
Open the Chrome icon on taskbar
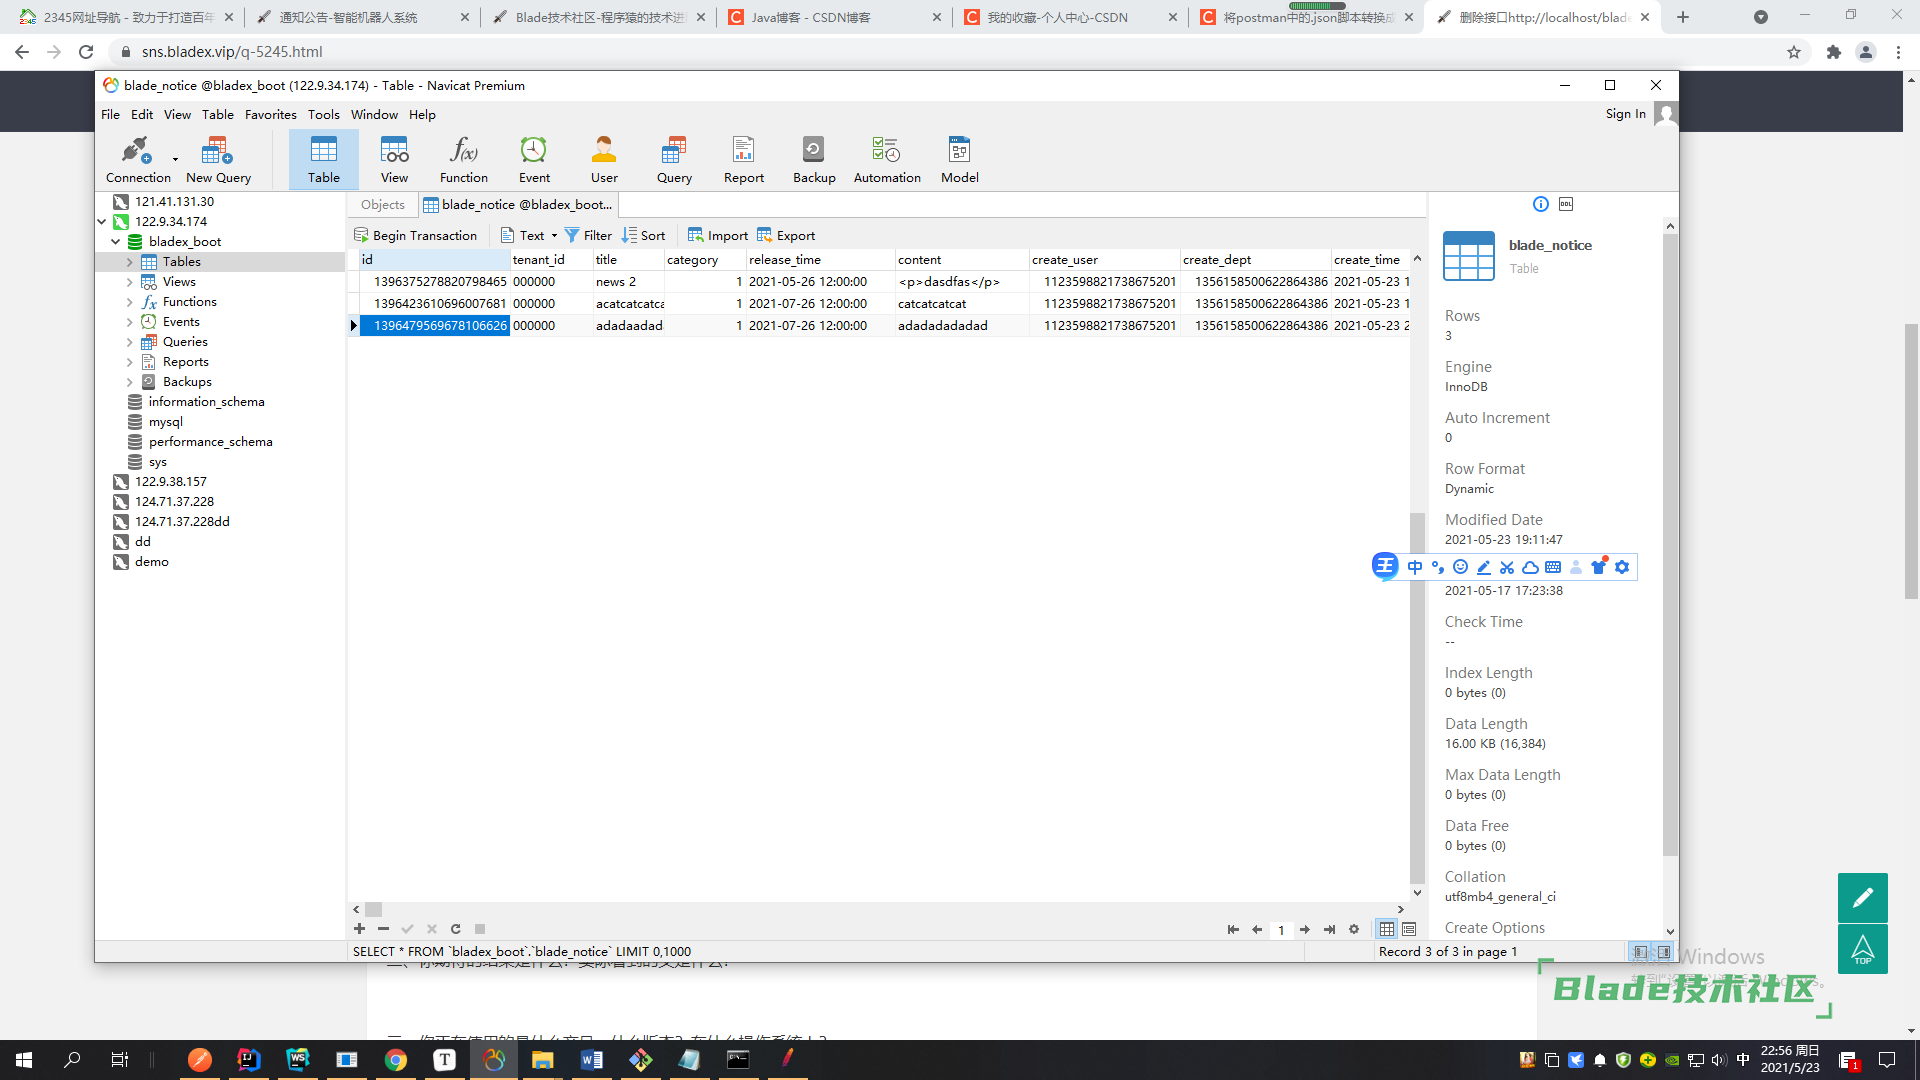pos(396,1060)
